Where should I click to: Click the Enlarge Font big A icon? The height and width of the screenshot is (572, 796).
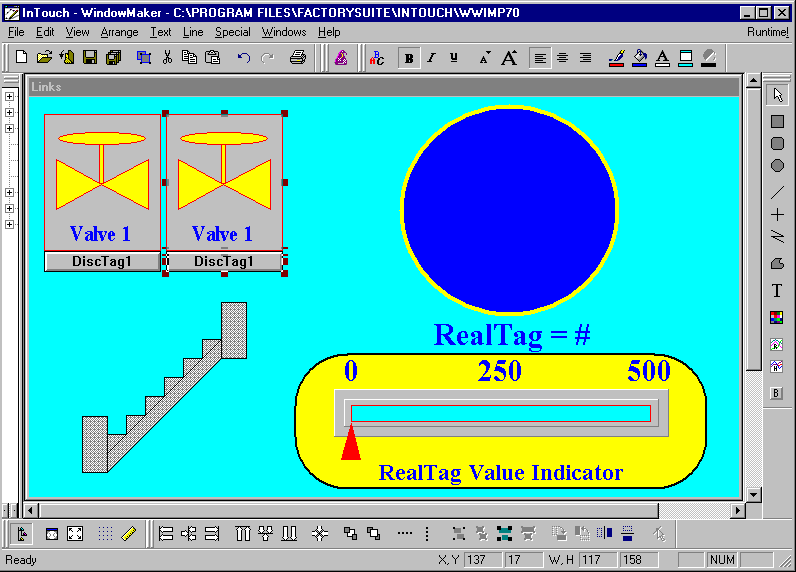(x=509, y=57)
